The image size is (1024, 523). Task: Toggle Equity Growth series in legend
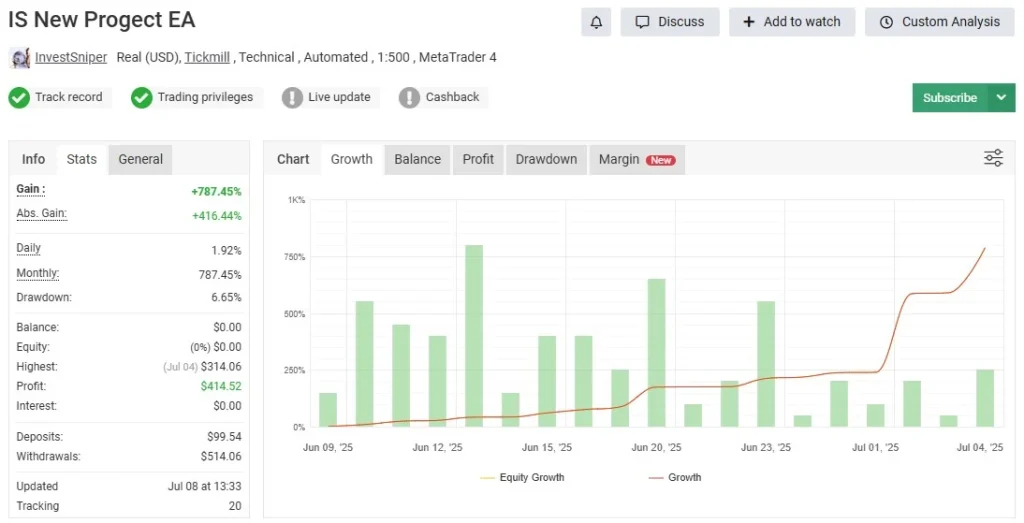click(522, 478)
